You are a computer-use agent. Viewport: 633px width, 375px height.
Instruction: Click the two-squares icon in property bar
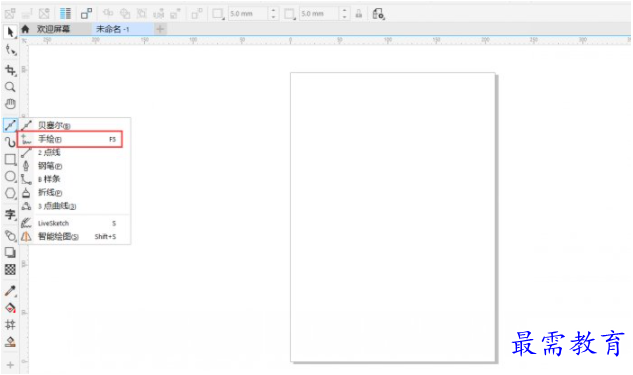point(86,14)
